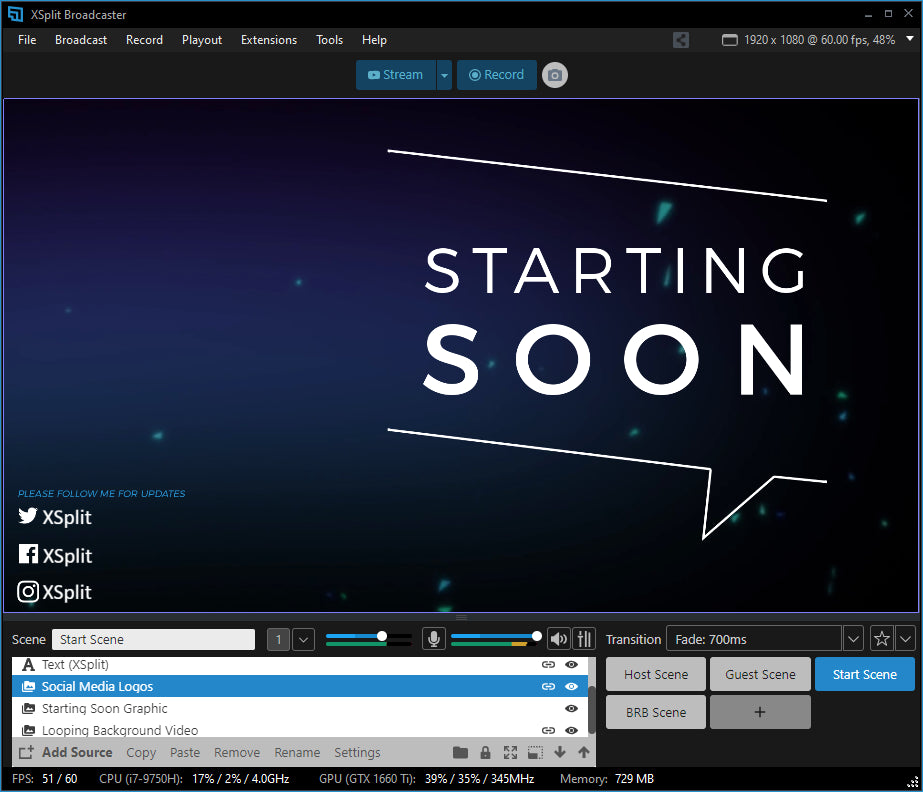Click the share icon in menu bar
Viewport: 923px width, 792px height.
pyautogui.click(x=681, y=40)
